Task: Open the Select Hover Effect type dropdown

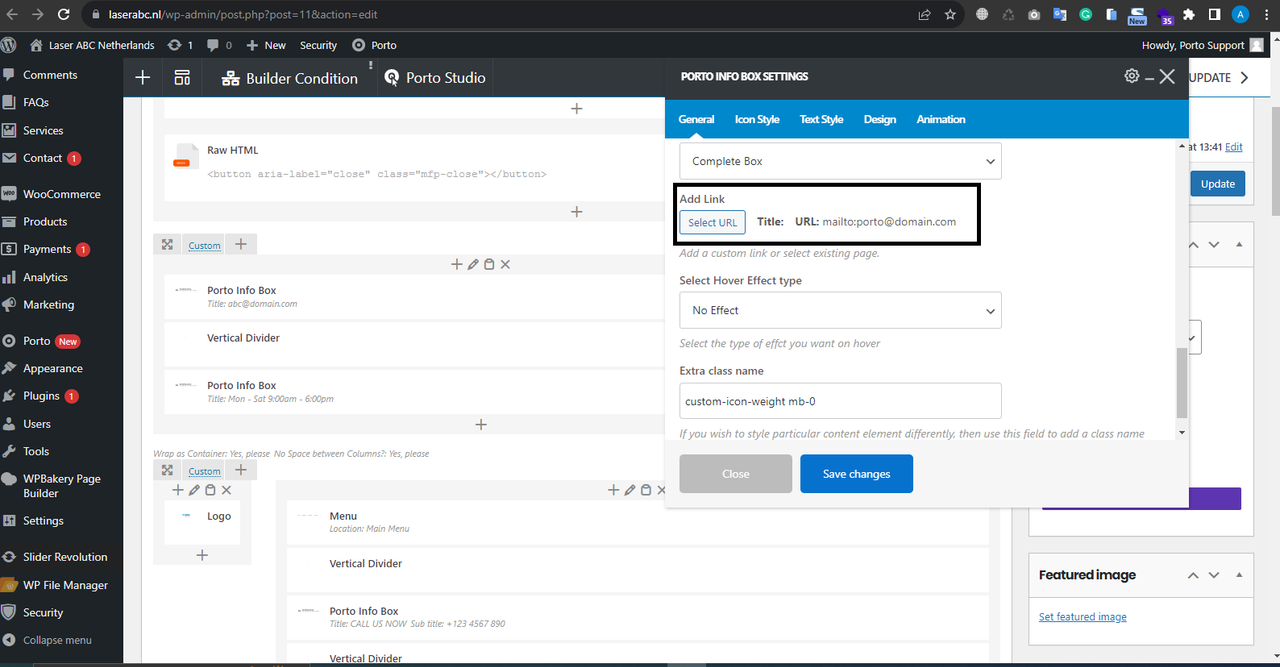Action: 840,310
